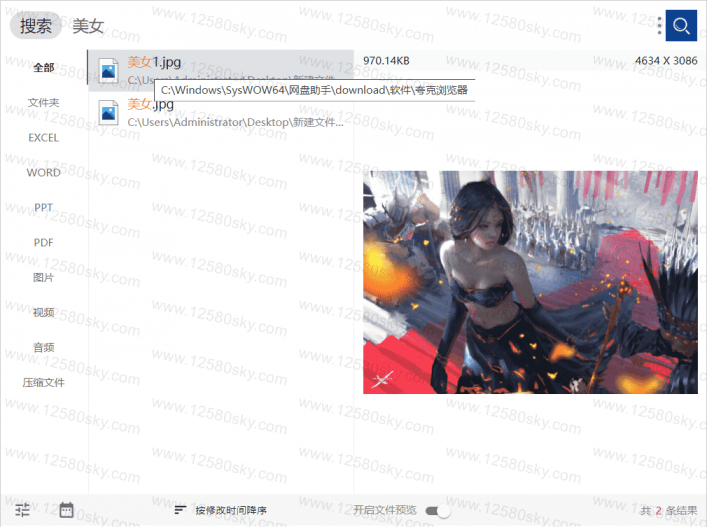Open the calendar date filter icon
The height and width of the screenshot is (527, 707).
(x=66, y=510)
